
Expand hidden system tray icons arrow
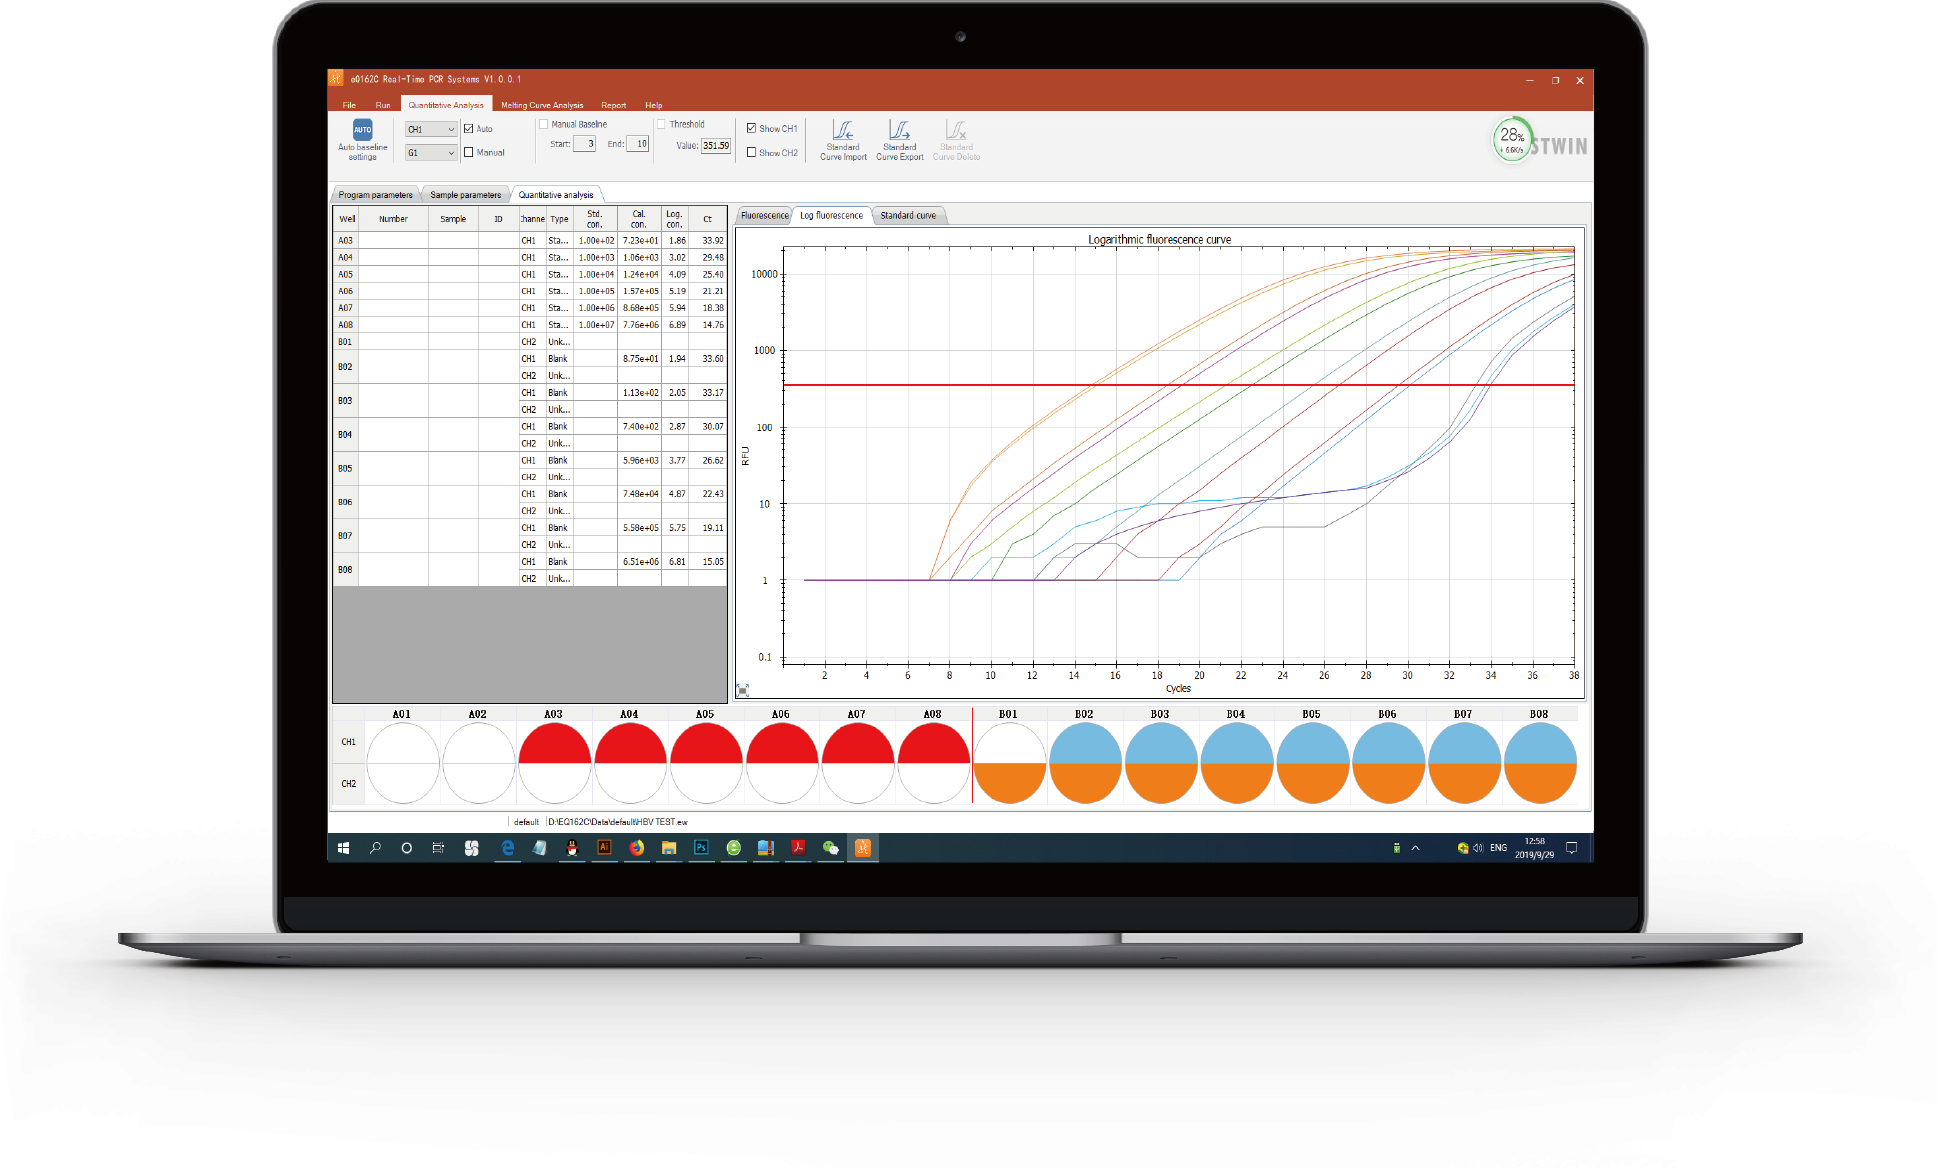(x=1415, y=848)
